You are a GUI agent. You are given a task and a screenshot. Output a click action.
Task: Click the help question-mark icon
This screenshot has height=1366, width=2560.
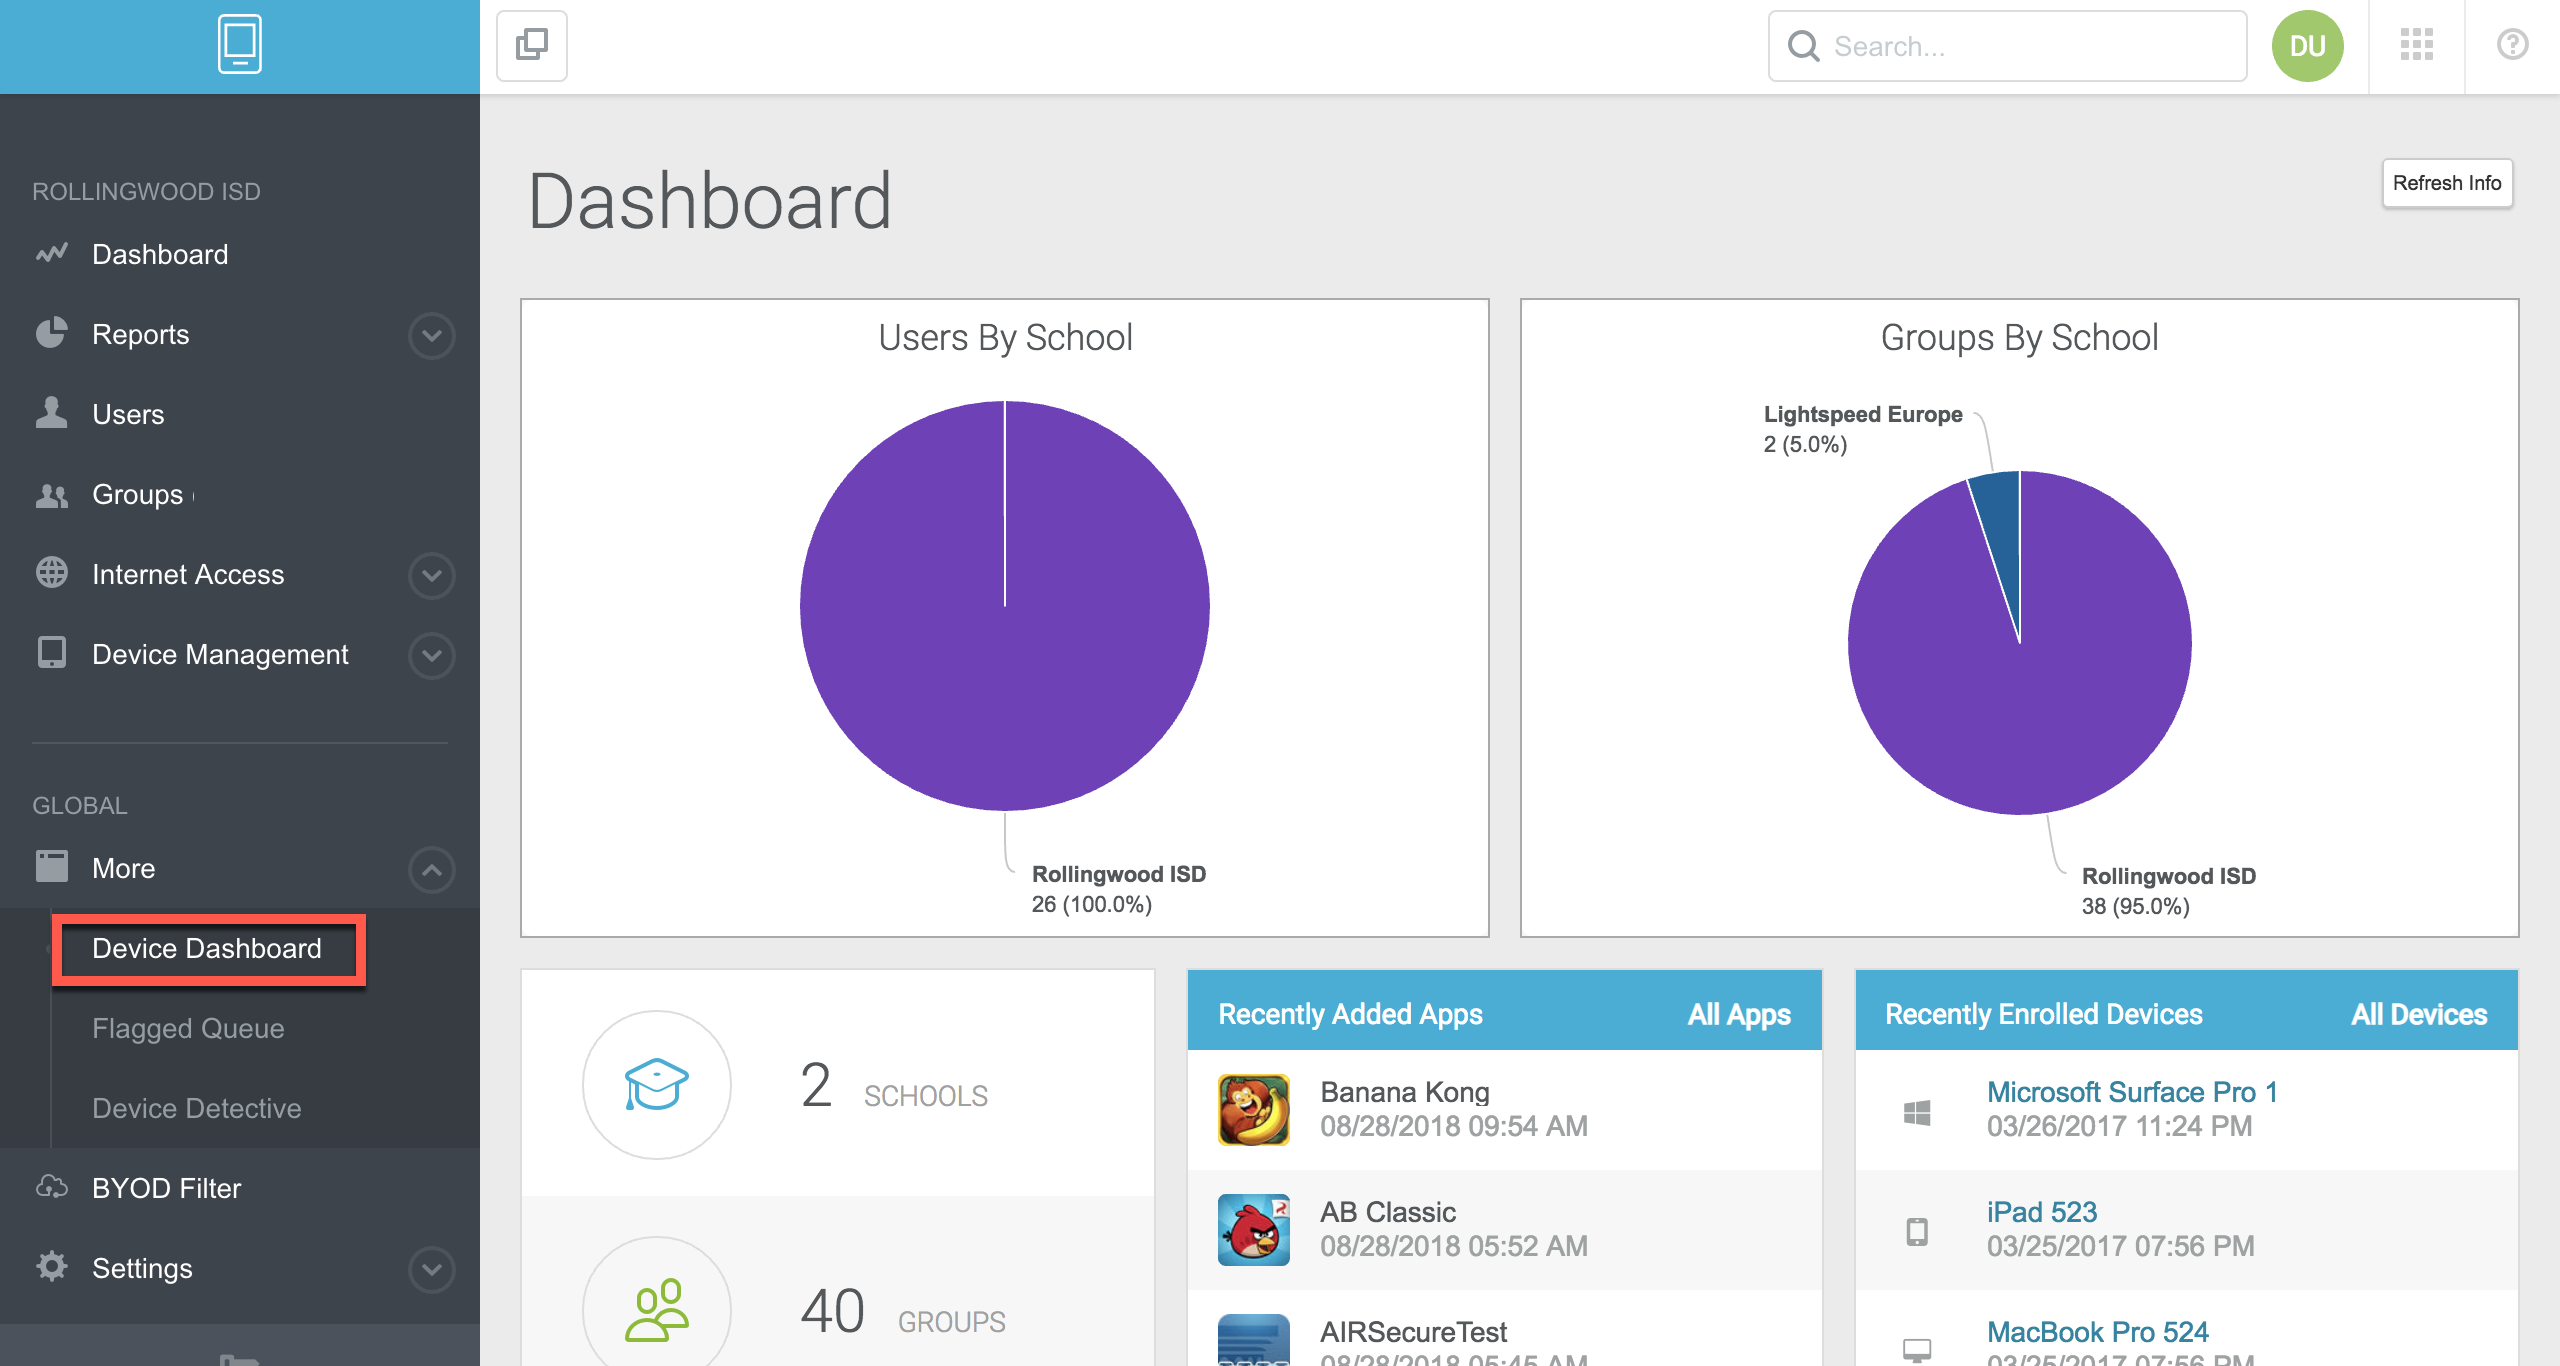tap(2516, 45)
